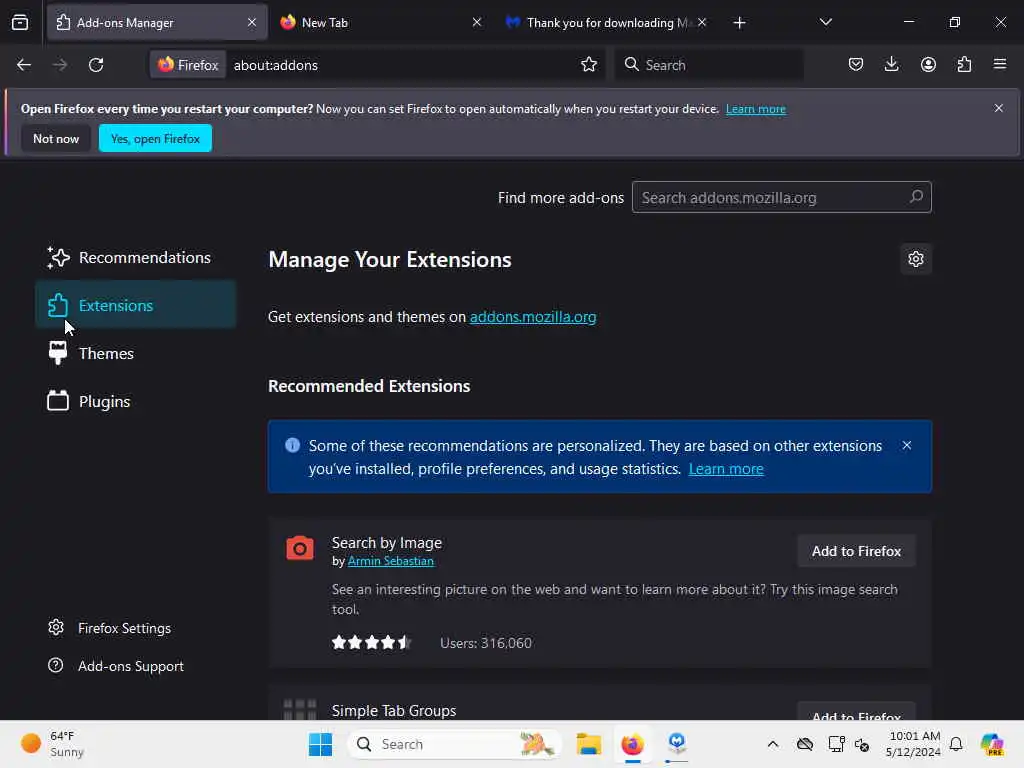The width and height of the screenshot is (1024, 768).
Task: Open weather widget showing 64°F Sunny
Action: (x=52, y=744)
